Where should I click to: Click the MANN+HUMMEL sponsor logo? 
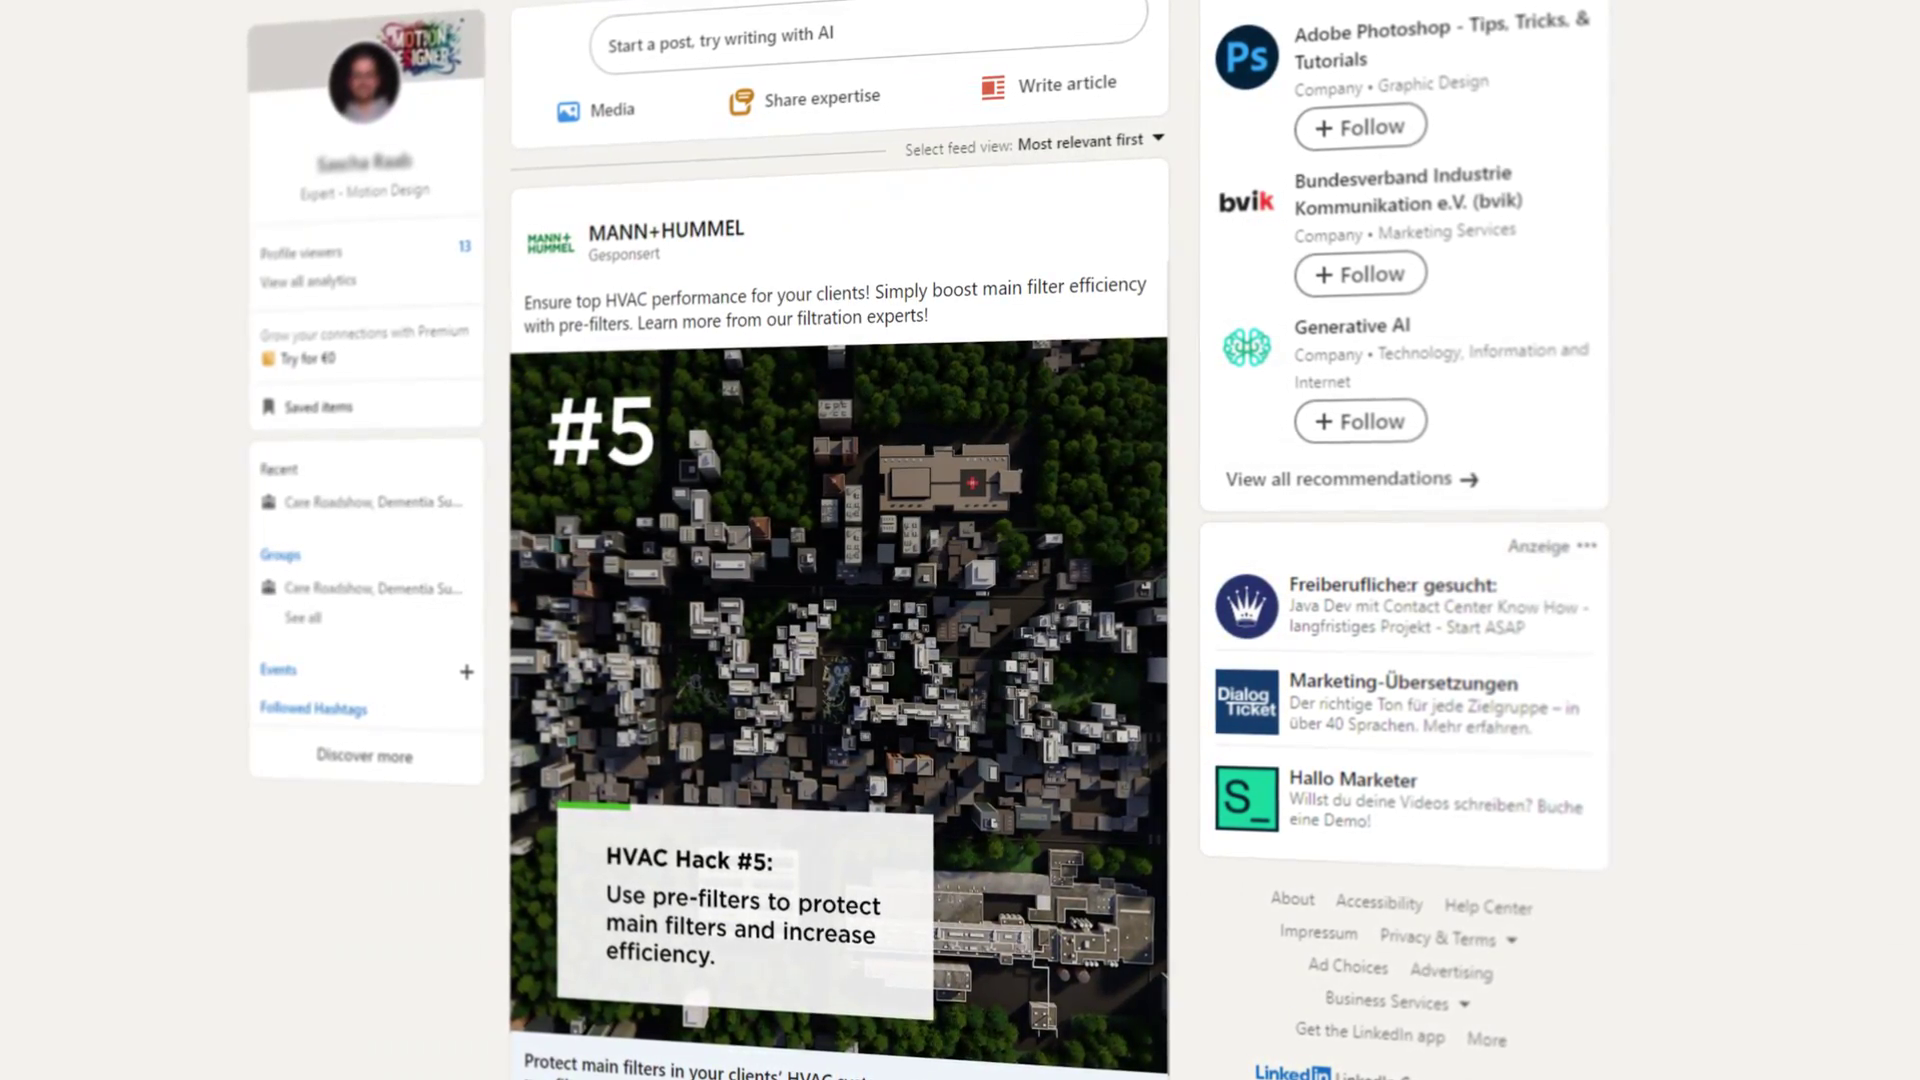550,243
